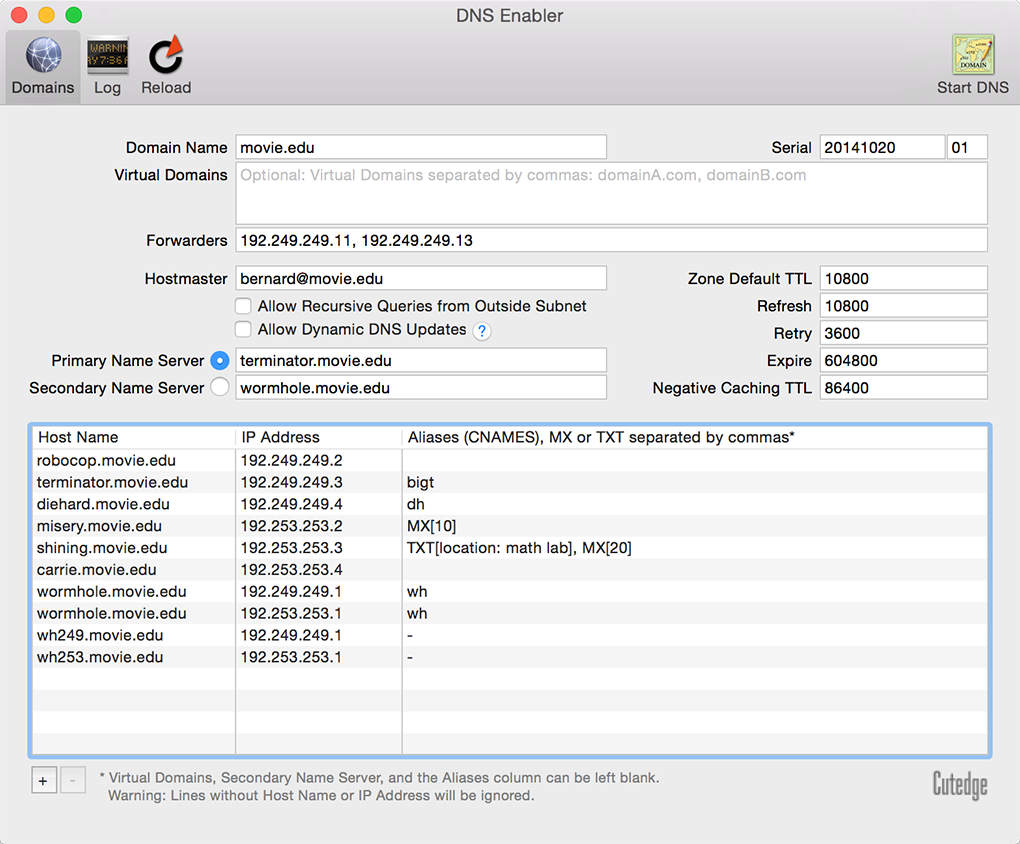Open the Log viewer icon
The width and height of the screenshot is (1020, 844).
click(x=107, y=56)
